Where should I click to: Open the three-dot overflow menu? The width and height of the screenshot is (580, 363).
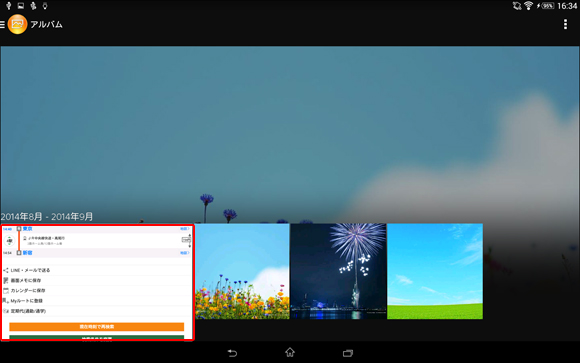(x=565, y=24)
